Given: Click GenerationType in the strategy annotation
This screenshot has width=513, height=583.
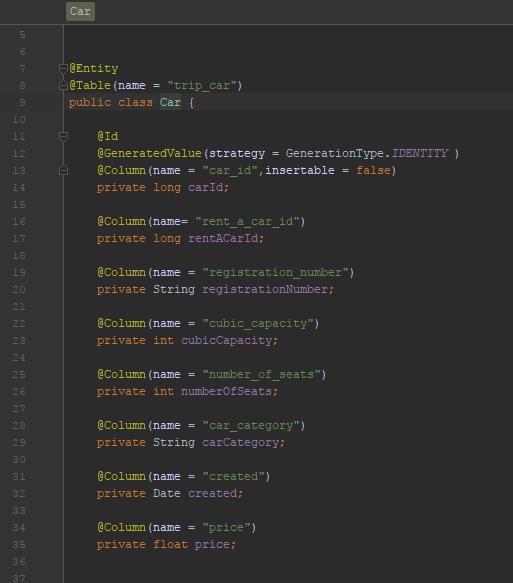Looking at the screenshot, I should [334, 154].
